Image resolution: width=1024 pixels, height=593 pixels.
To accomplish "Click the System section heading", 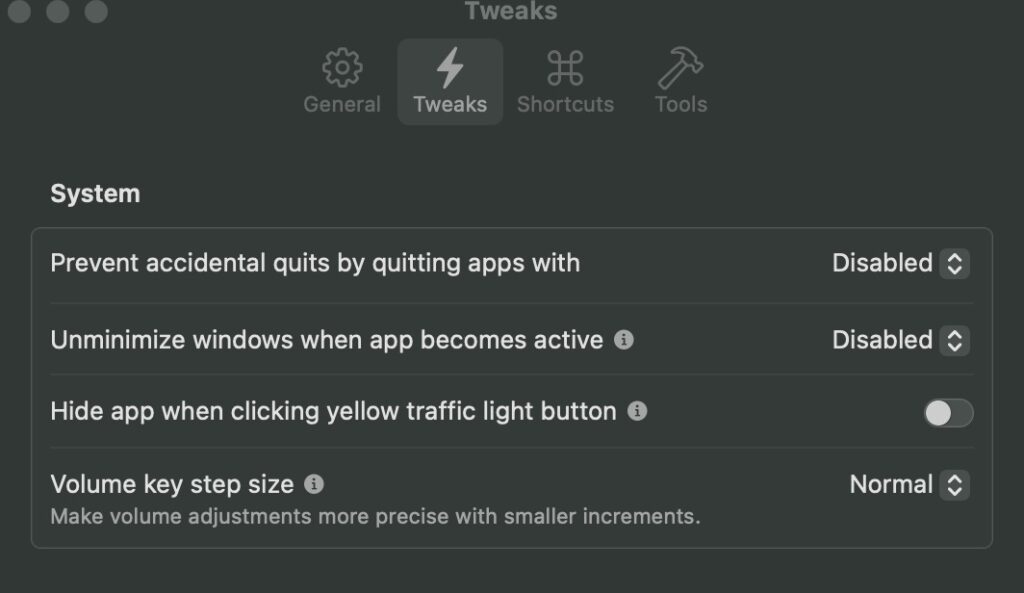I will coord(95,194).
